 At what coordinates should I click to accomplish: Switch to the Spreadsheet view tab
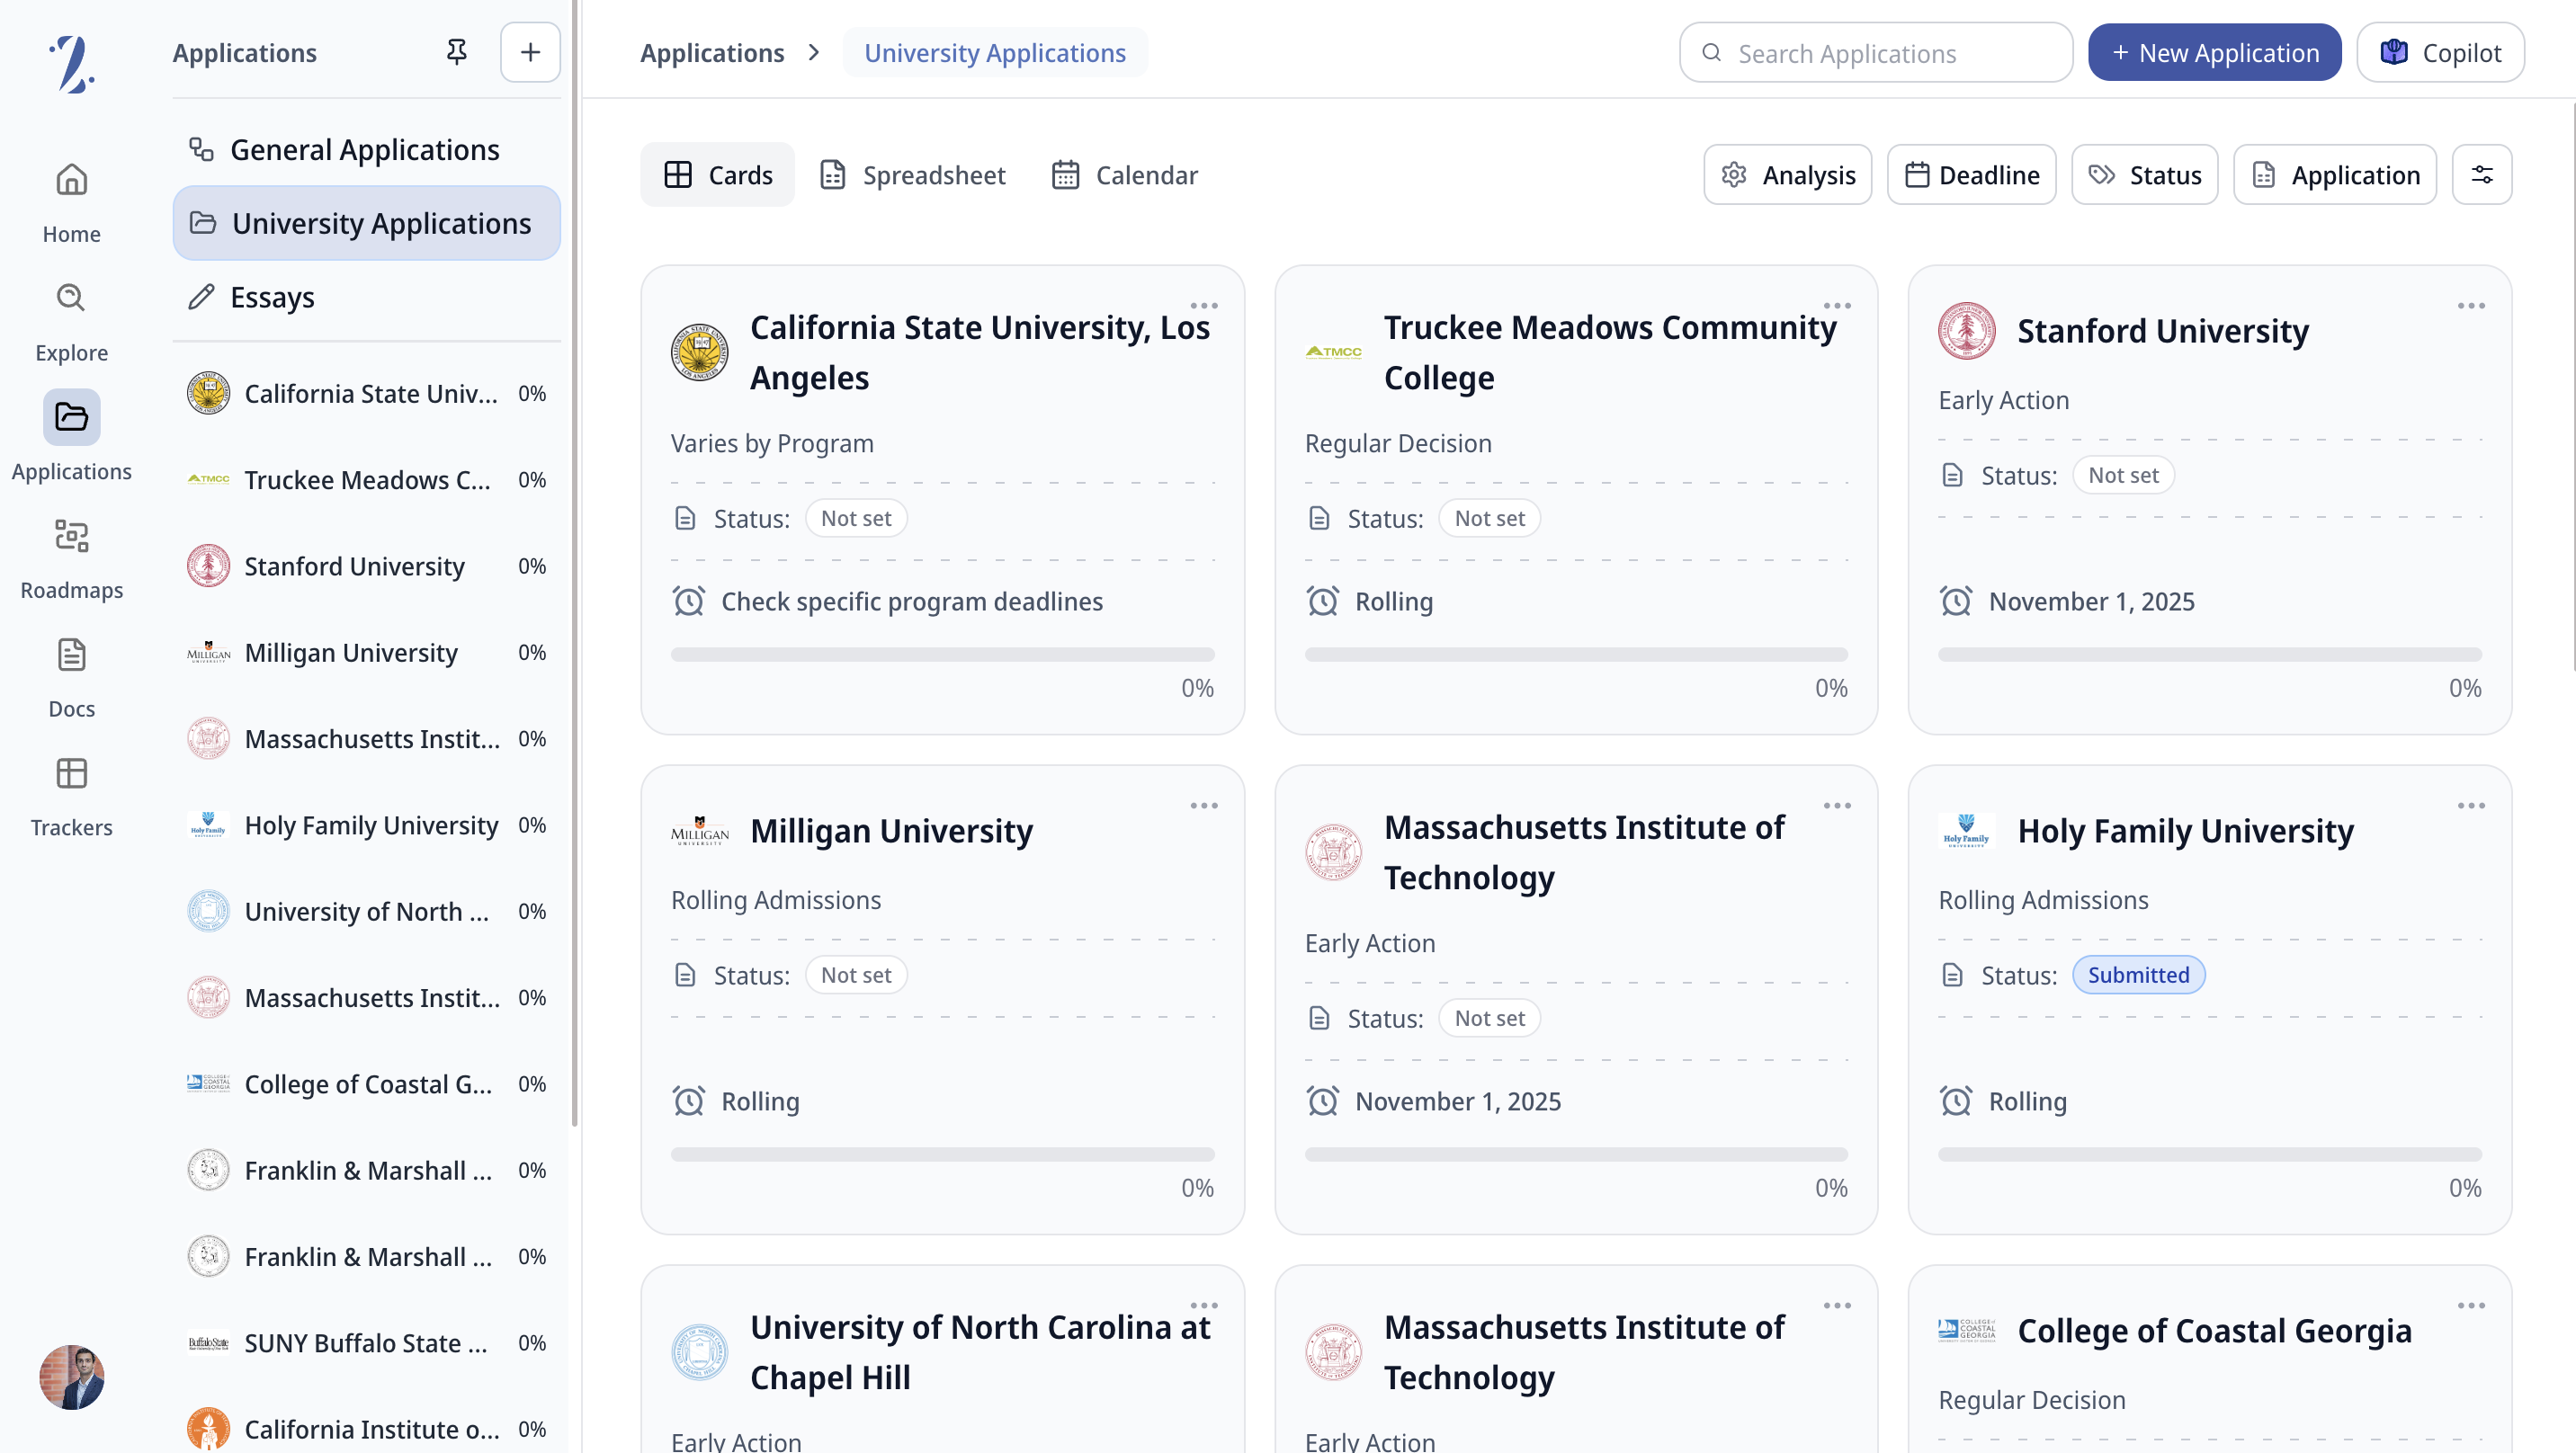pos(912,175)
